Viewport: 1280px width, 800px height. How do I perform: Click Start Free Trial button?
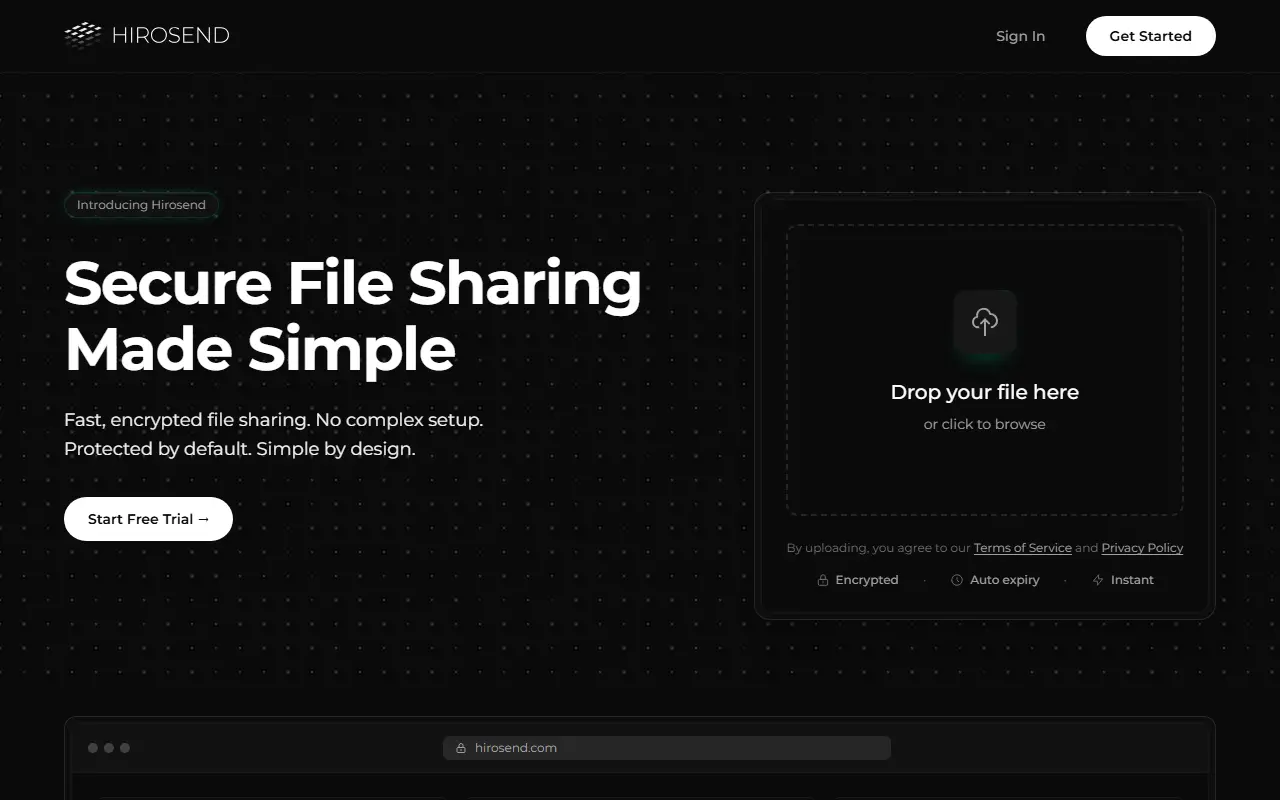[148, 519]
